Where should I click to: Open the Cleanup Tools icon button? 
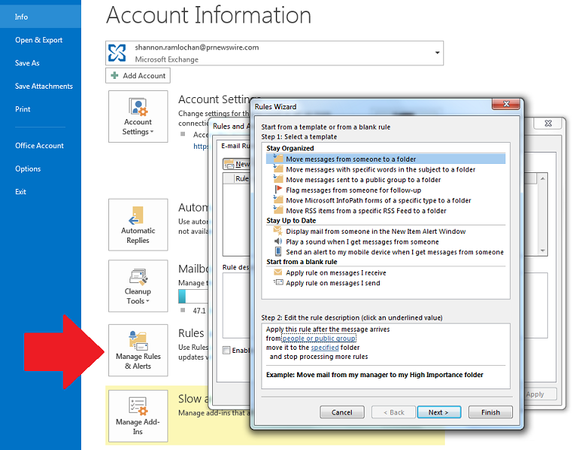tap(138, 286)
